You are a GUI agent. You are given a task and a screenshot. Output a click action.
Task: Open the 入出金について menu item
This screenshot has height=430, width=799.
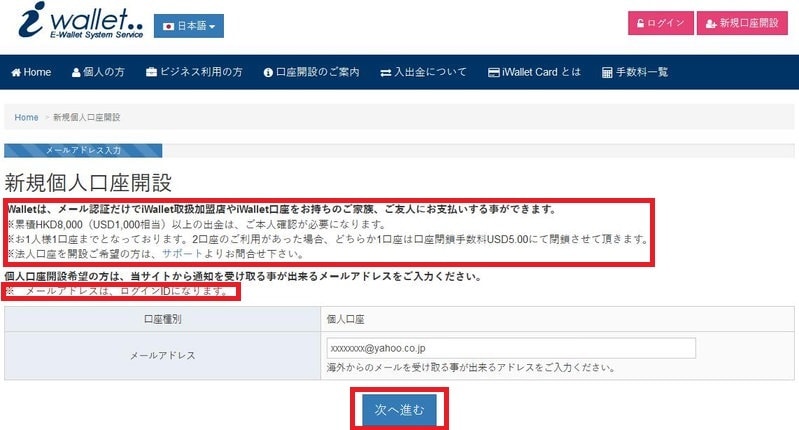pos(423,72)
